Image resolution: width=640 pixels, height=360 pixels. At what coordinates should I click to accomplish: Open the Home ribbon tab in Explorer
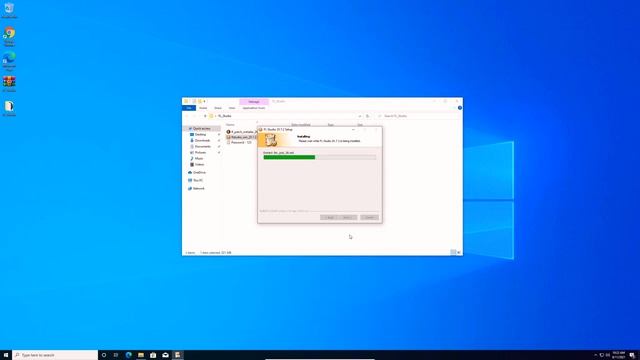[203, 108]
